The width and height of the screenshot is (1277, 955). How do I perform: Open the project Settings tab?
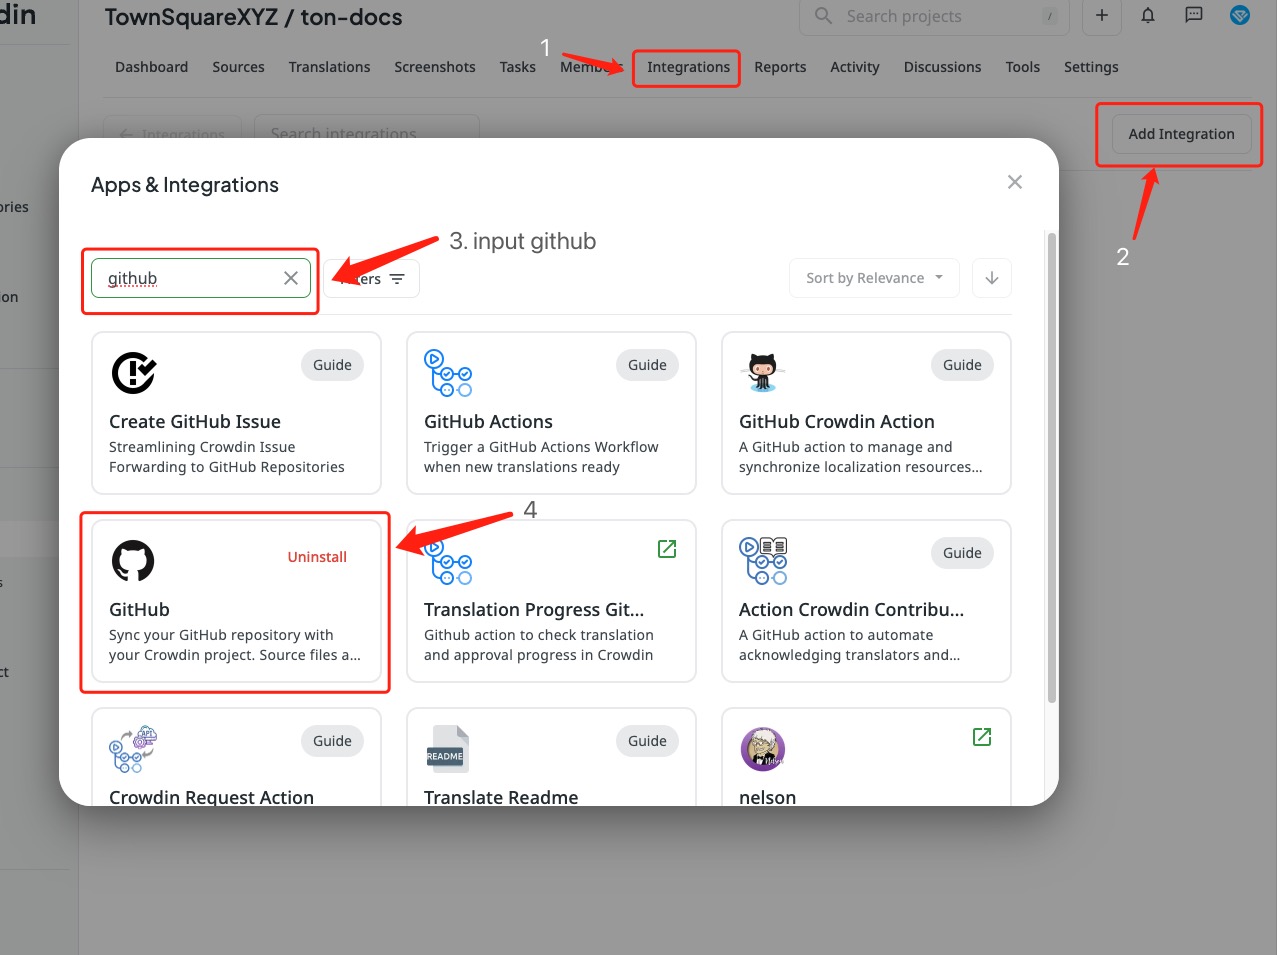pyautogui.click(x=1091, y=67)
